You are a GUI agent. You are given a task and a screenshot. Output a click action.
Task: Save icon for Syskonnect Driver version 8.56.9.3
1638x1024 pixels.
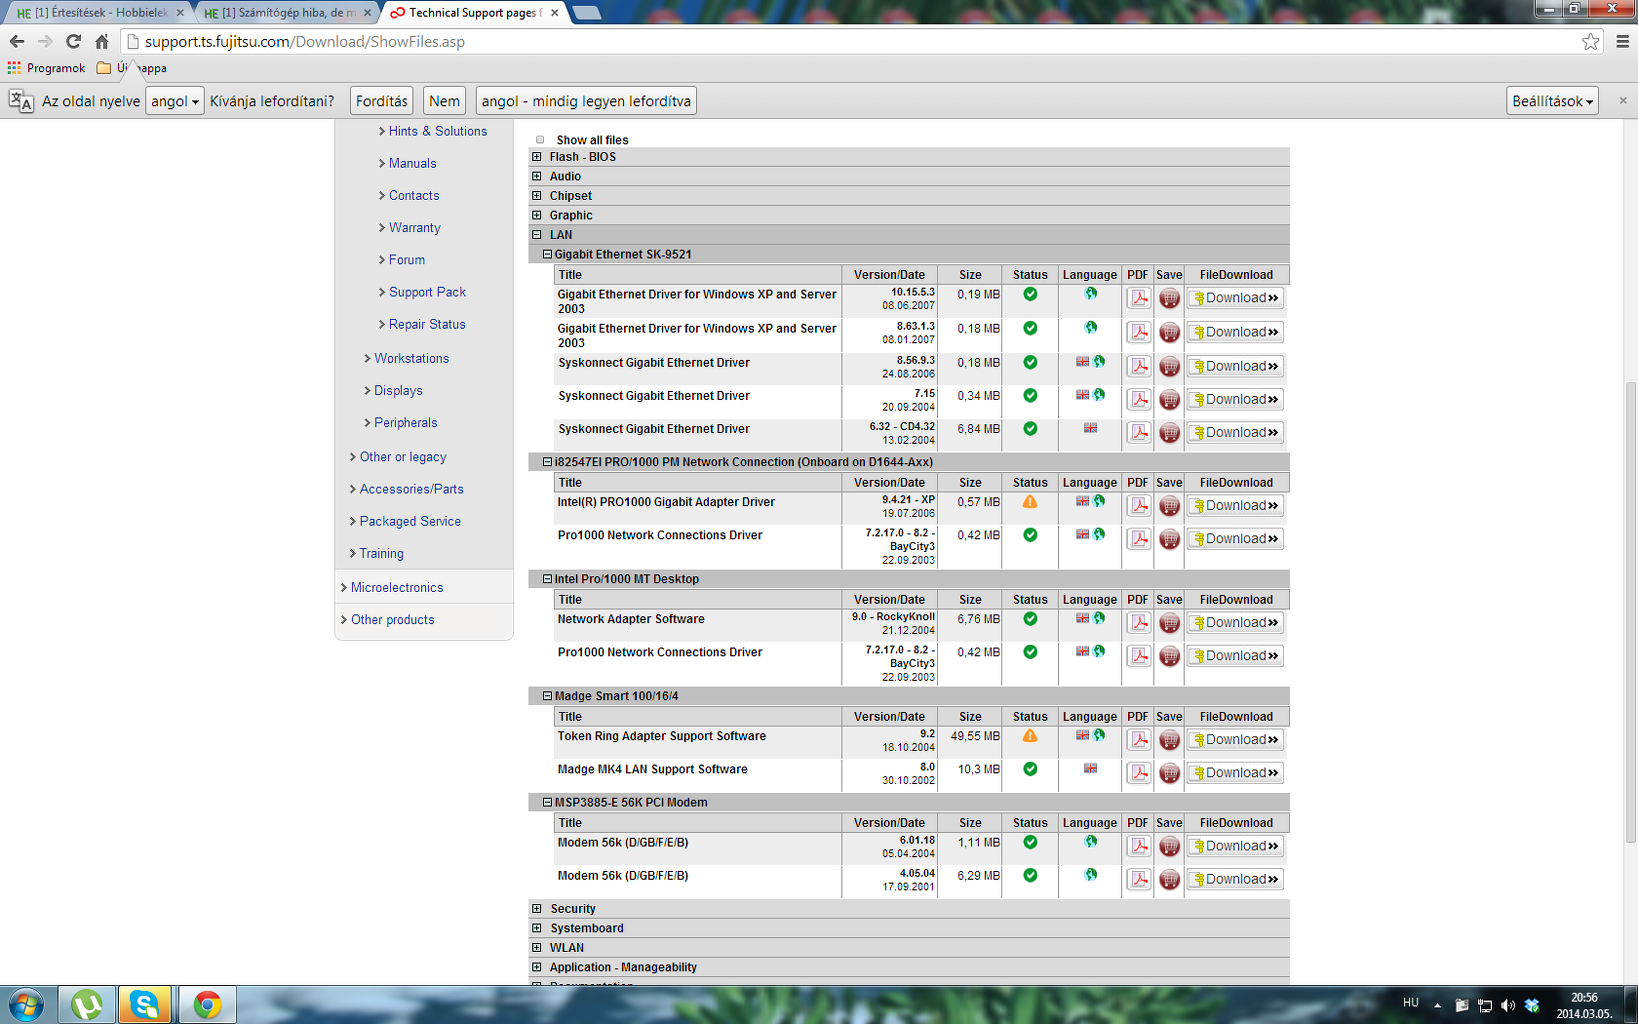[x=1169, y=366]
